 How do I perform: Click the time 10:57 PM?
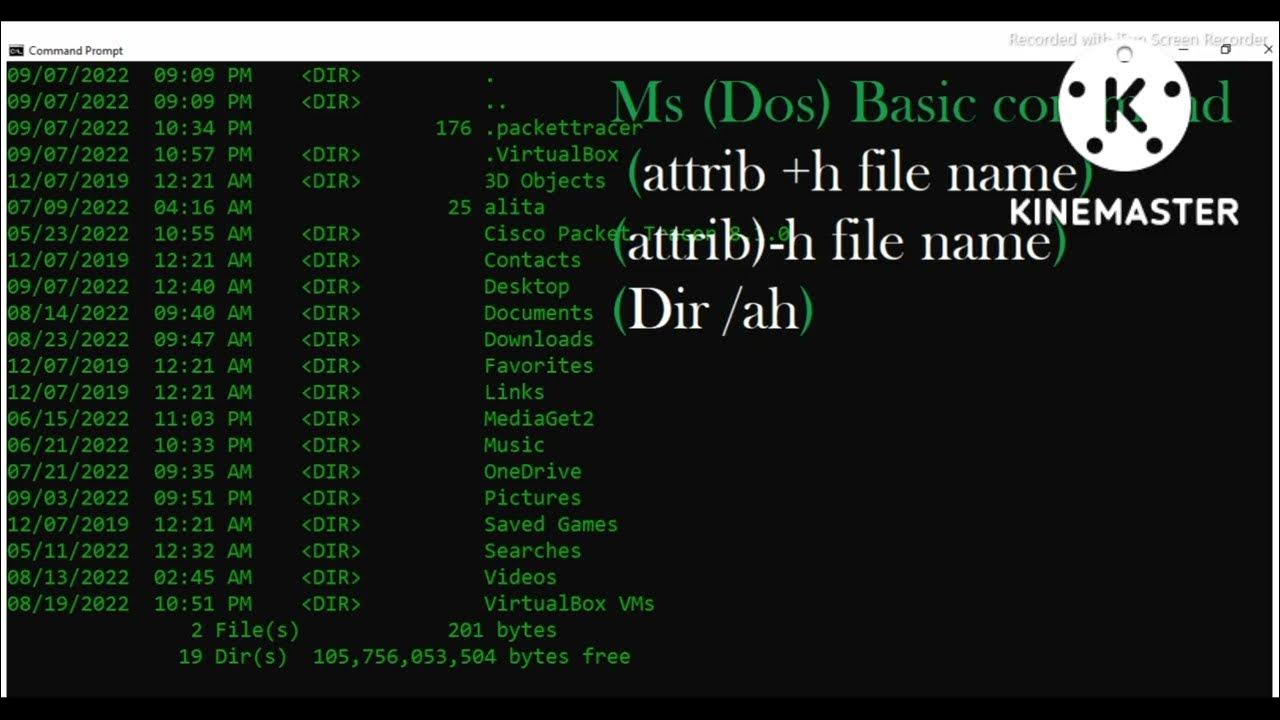[203, 154]
